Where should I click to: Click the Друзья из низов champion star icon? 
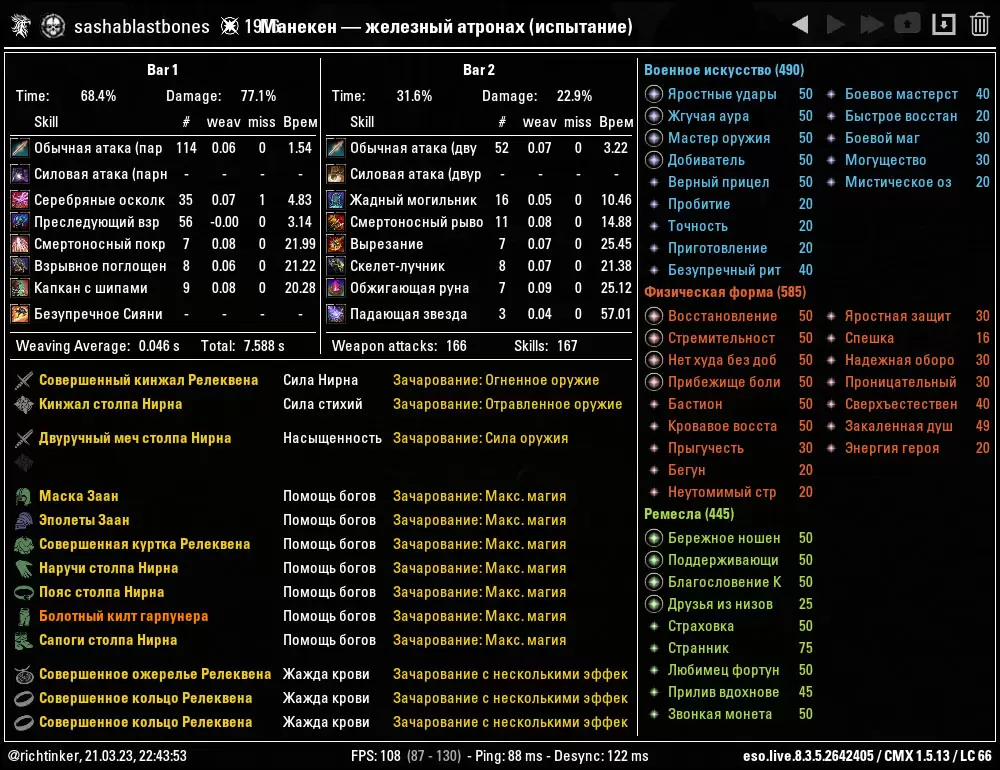654,603
